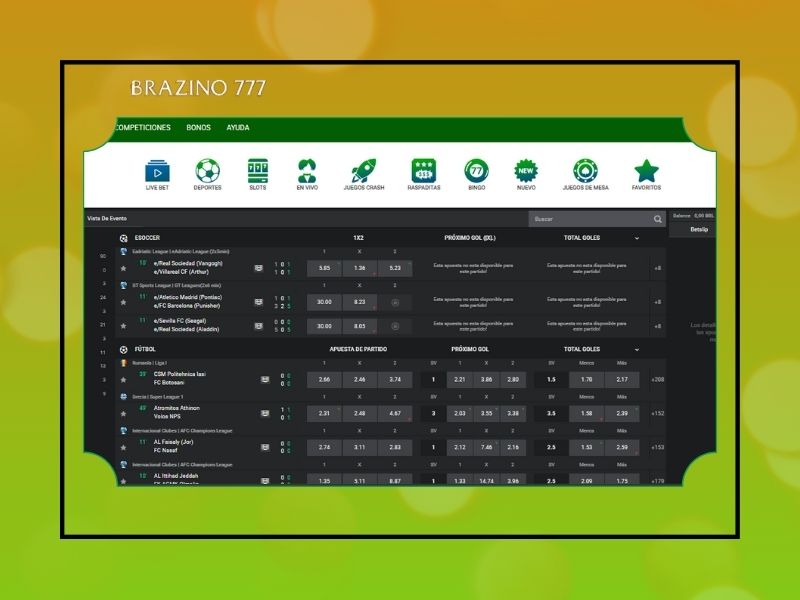The height and width of the screenshot is (600, 800).
Task: Open pitch view for e/Sevilla FC match
Action: 259,326
